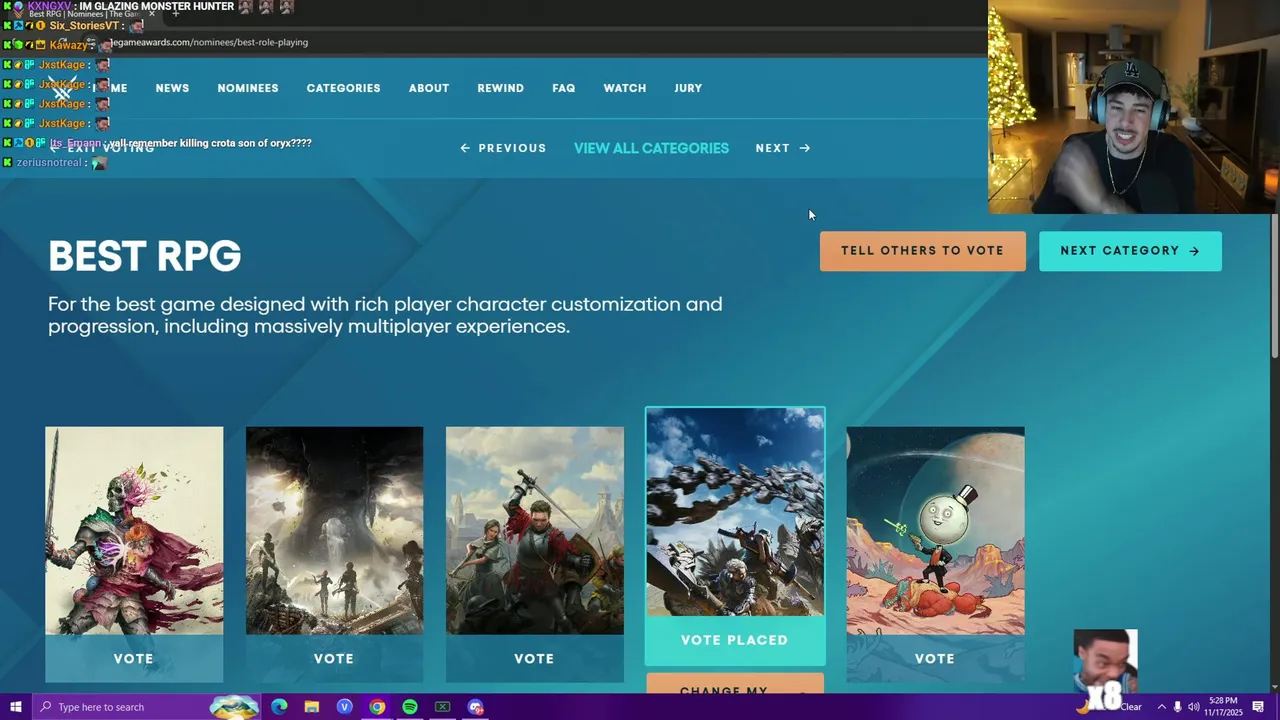Vote for the red knight swordsman game
1280x720 pixels.
[534, 658]
